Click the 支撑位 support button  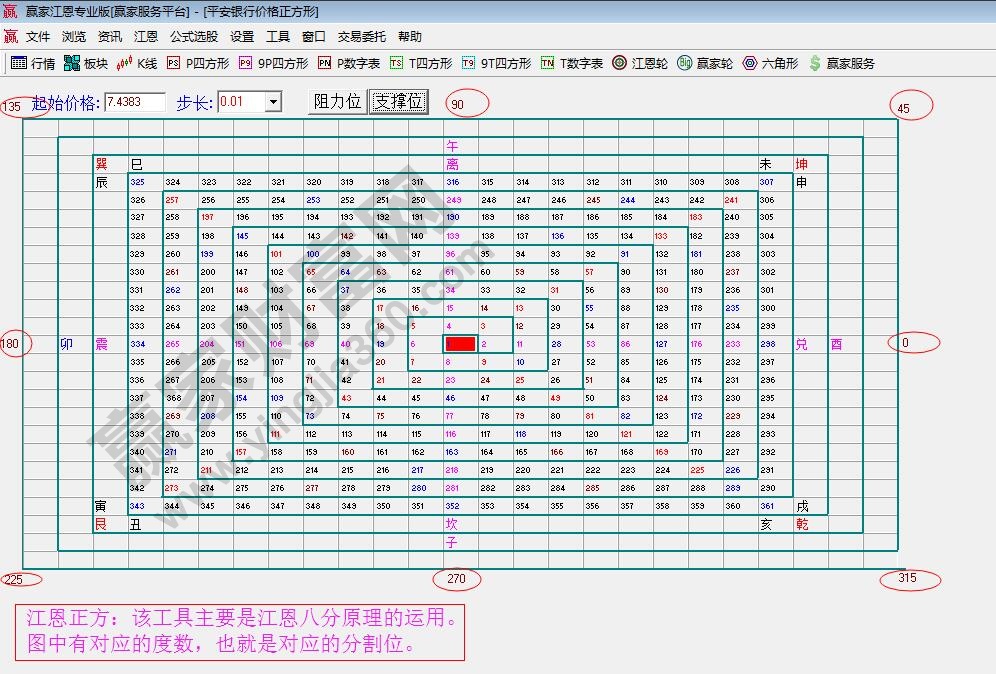(399, 102)
